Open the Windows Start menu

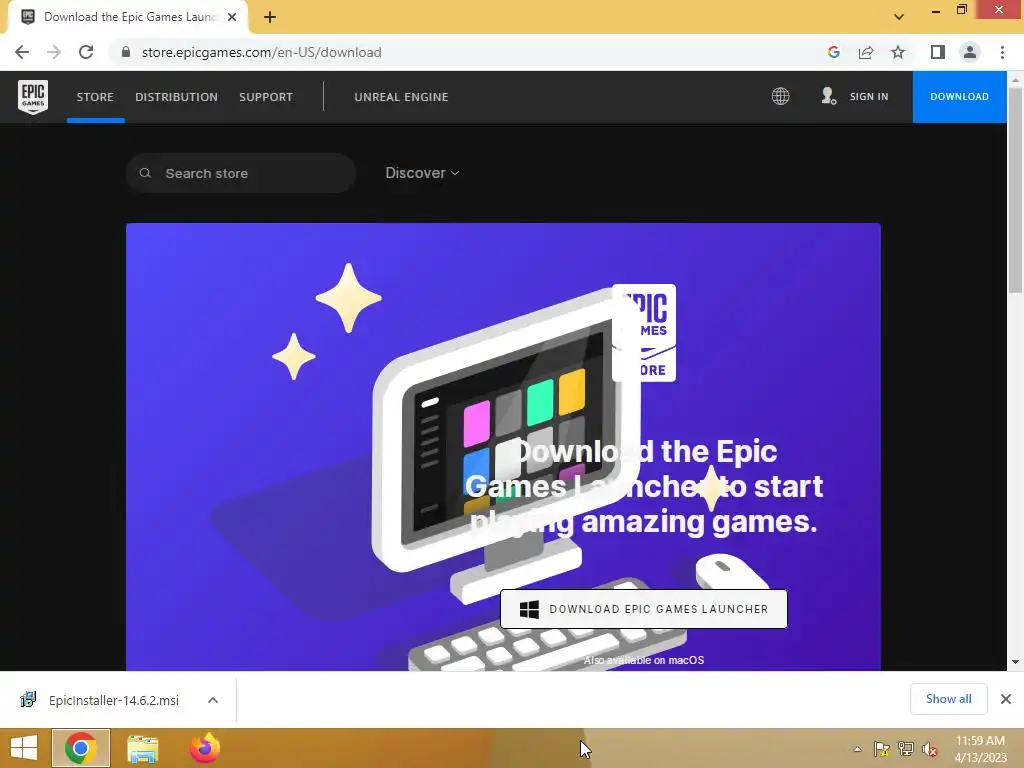tap(24, 748)
